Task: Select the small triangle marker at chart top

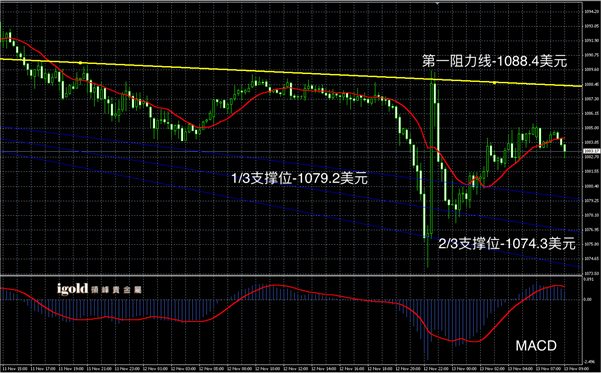Action: [x=437, y=3]
